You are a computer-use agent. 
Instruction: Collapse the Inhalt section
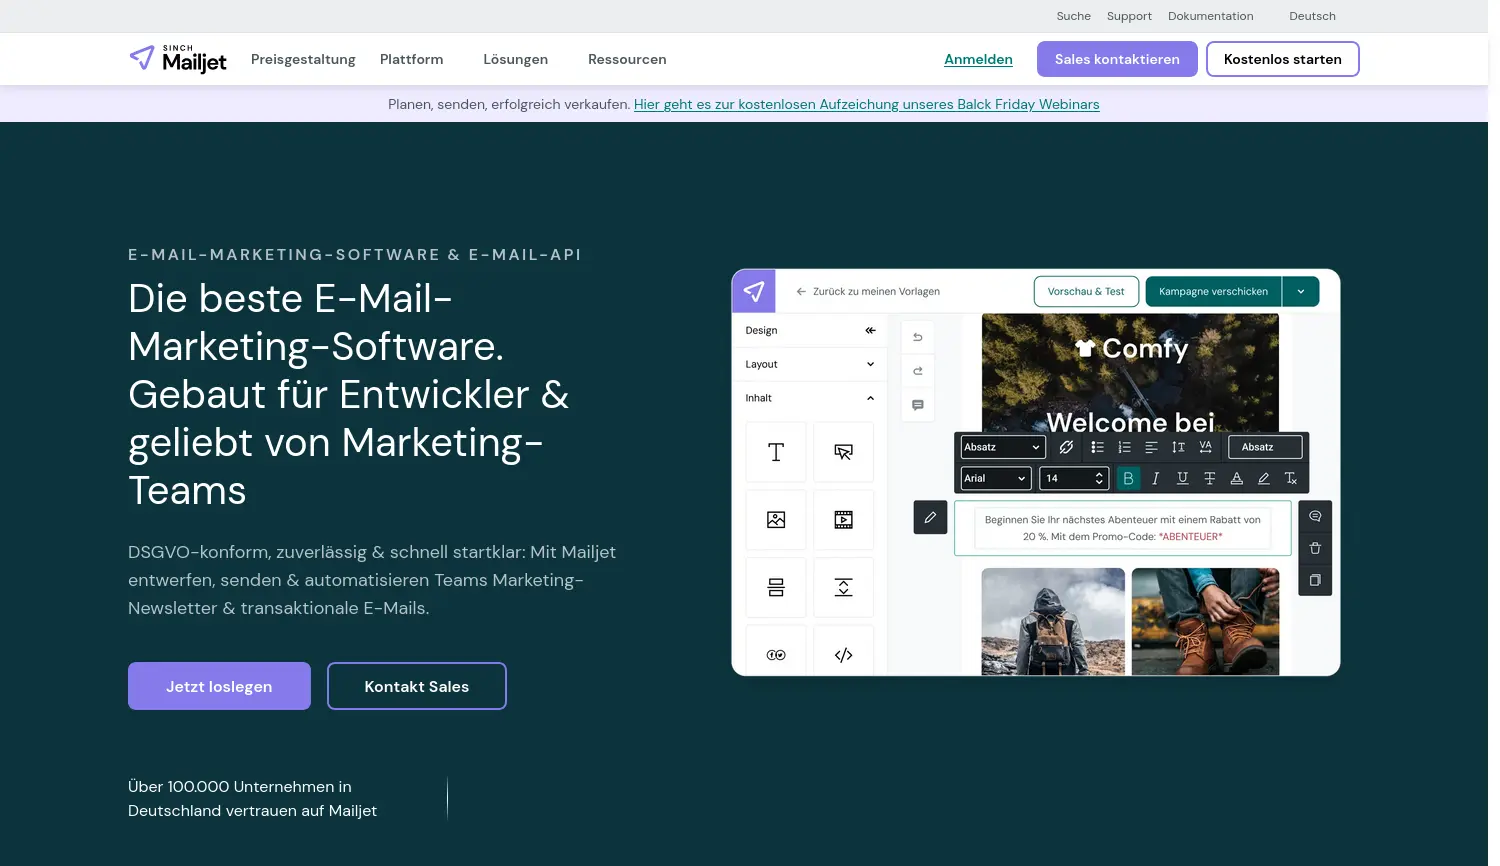pos(869,398)
